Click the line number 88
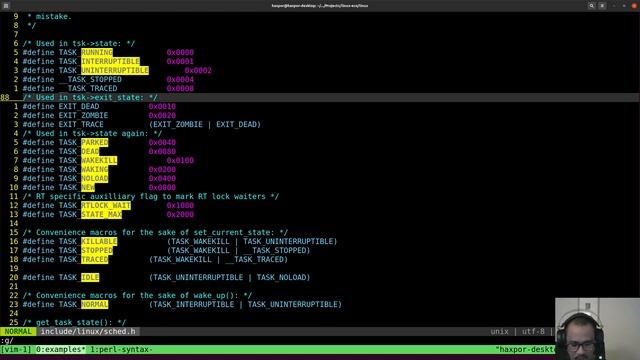This screenshot has height=360, width=640. pos(5,97)
